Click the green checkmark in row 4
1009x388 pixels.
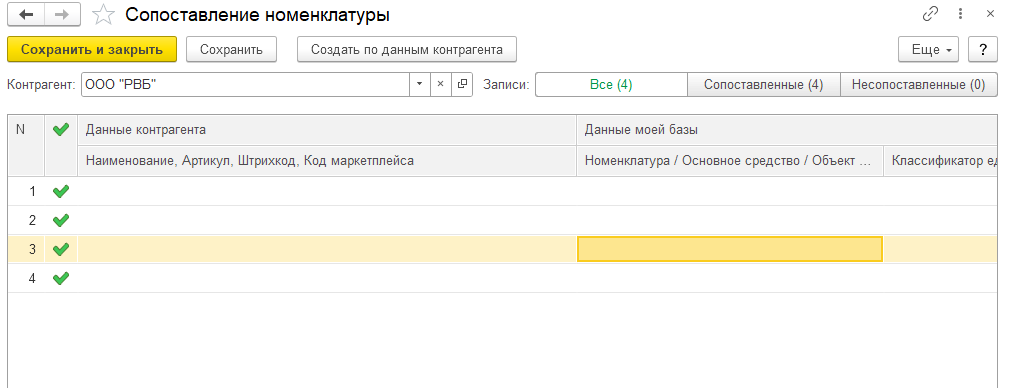(60, 278)
